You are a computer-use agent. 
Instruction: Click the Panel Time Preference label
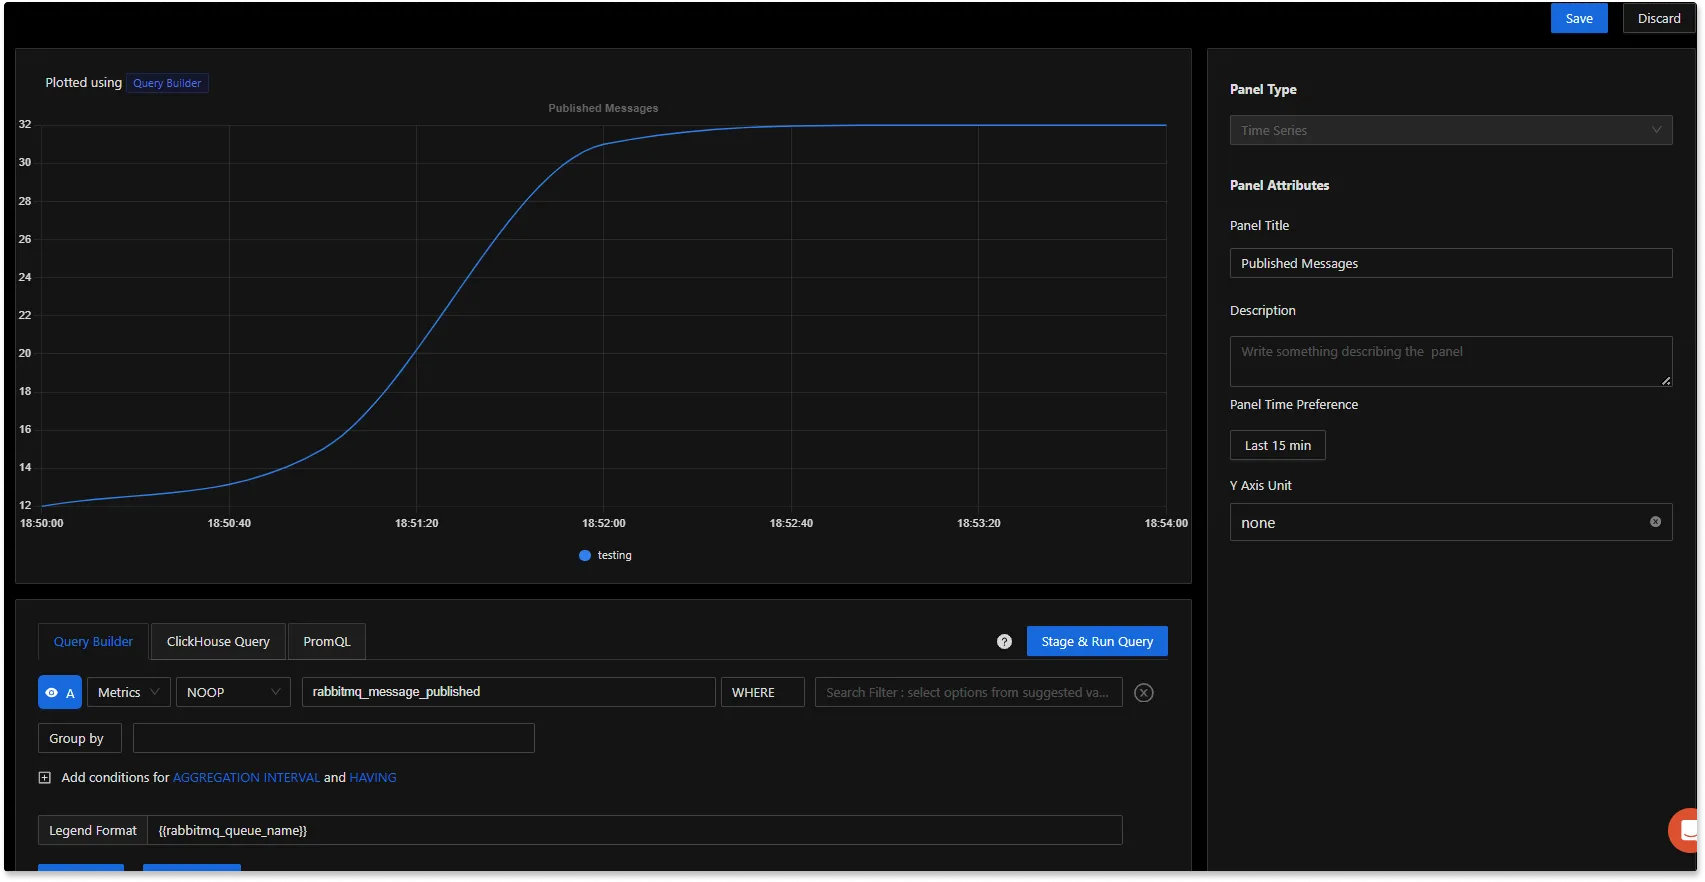point(1294,404)
